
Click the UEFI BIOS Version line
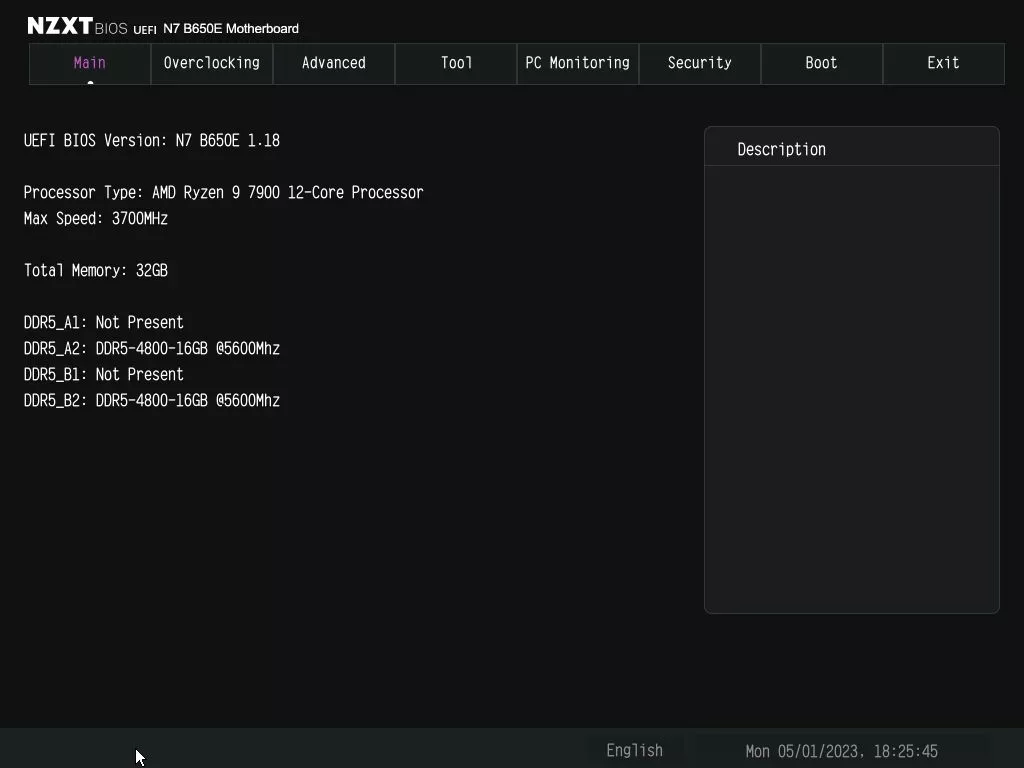(x=152, y=140)
